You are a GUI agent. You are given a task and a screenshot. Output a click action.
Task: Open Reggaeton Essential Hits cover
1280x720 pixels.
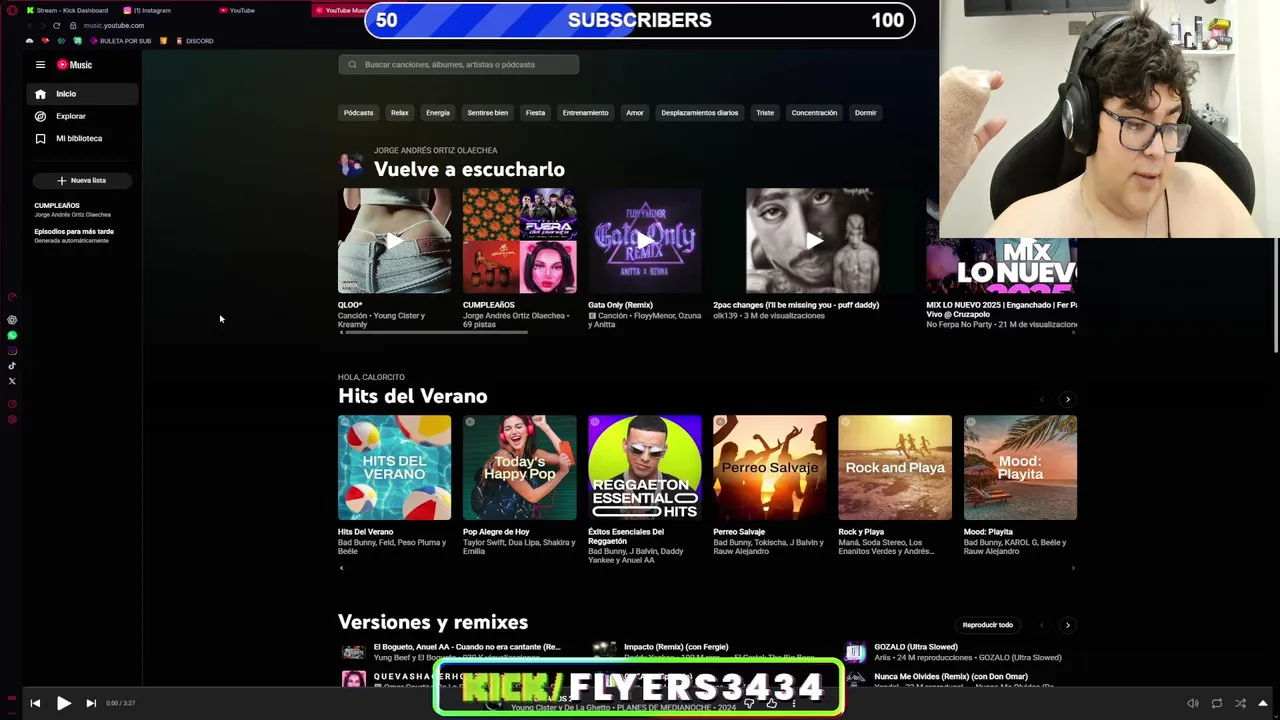pos(644,468)
